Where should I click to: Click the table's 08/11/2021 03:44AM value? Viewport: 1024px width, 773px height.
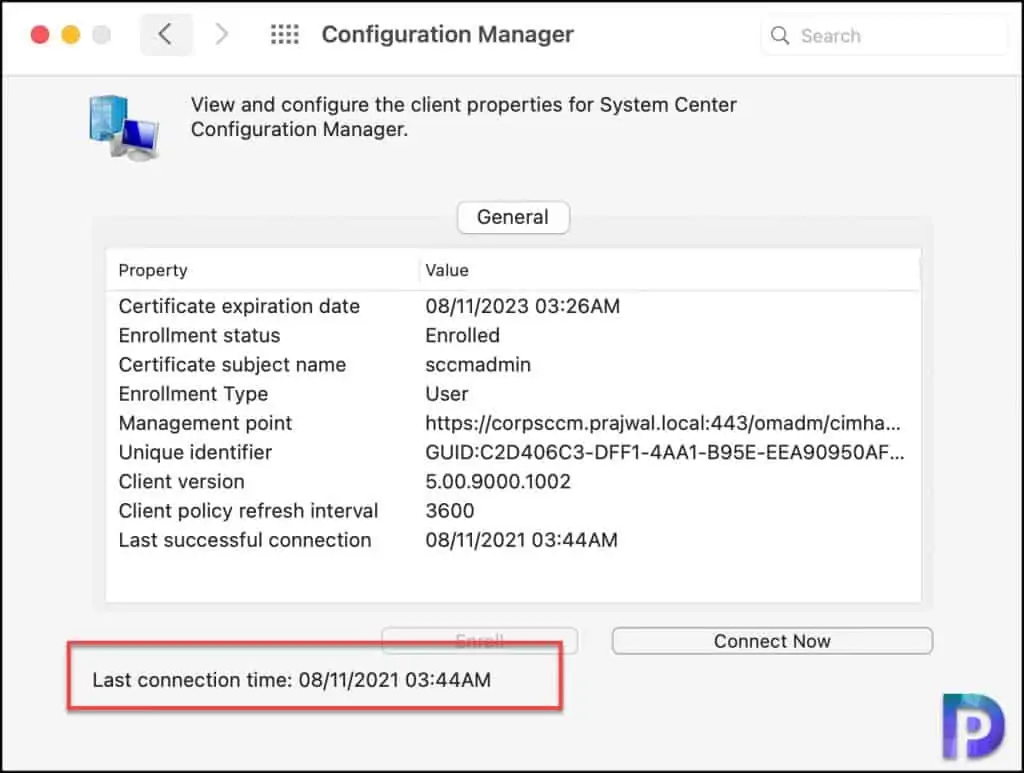[x=521, y=540]
